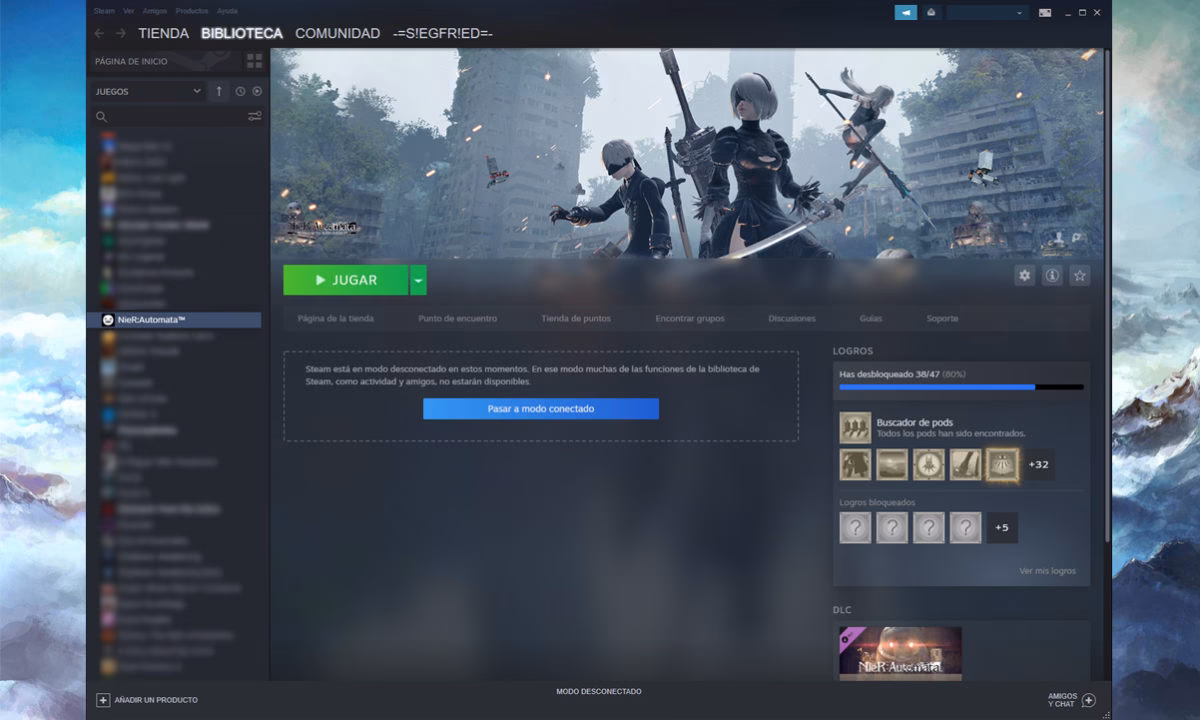Enter Big Picture mode via top-right icon
This screenshot has height=720, width=1200.
[x=1045, y=13]
